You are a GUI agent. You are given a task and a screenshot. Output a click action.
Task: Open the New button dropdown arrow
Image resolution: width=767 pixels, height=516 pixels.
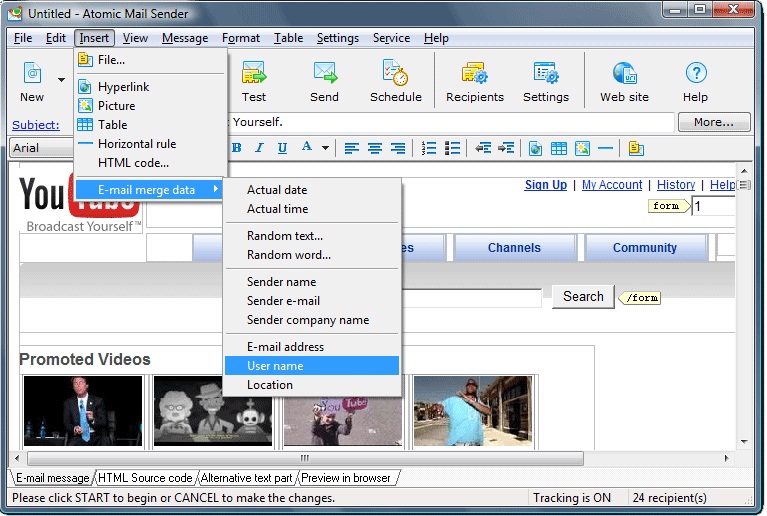[x=61, y=79]
